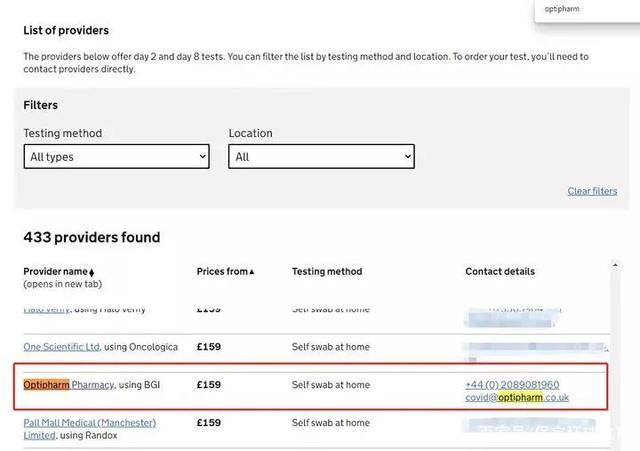This screenshot has height=451, width=640.
Task: Click the provider list vertical scrollbar
Action: (x=615, y=355)
